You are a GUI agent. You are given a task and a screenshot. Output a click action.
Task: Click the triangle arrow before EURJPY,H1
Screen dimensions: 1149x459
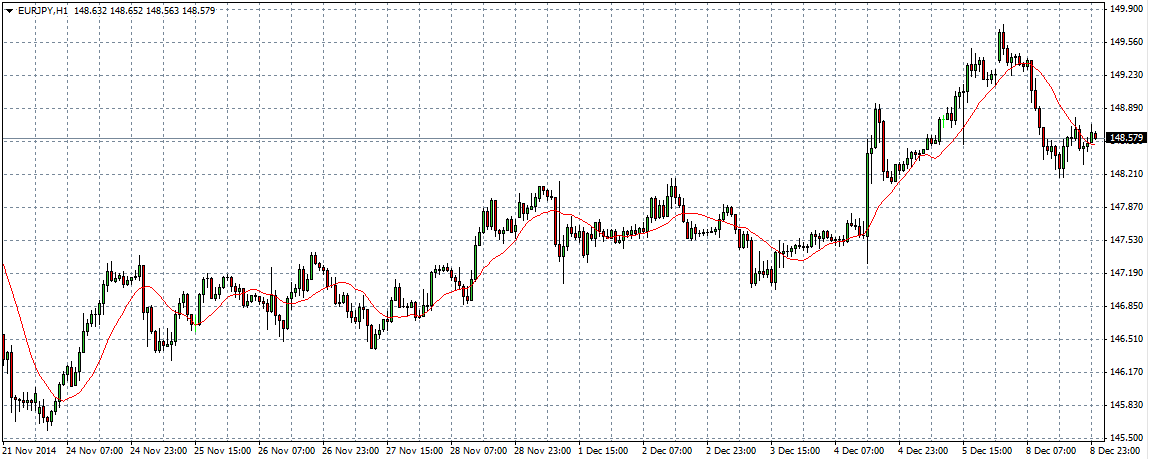pyautogui.click(x=8, y=12)
